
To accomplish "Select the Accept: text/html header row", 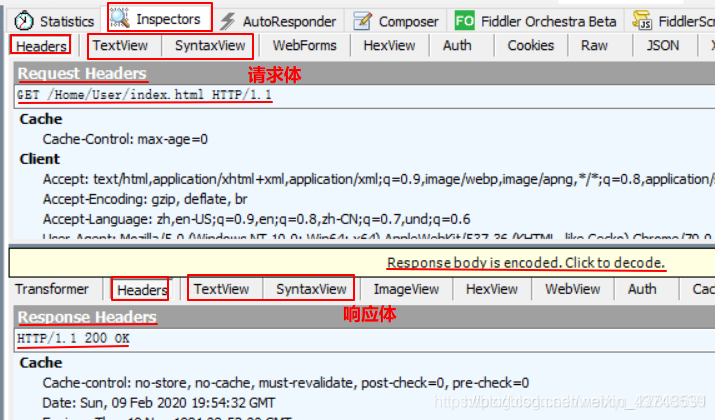I will [x=378, y=179].
